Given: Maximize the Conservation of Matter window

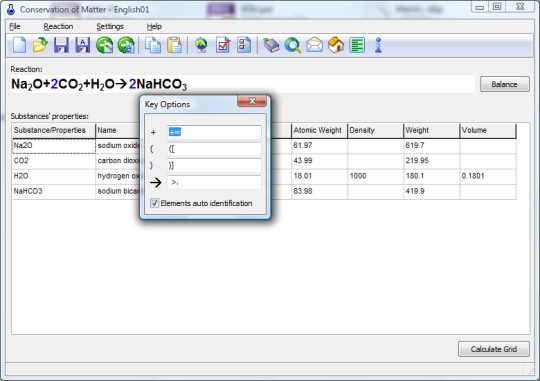Looking at the screenshot, I should click(497, 7).
